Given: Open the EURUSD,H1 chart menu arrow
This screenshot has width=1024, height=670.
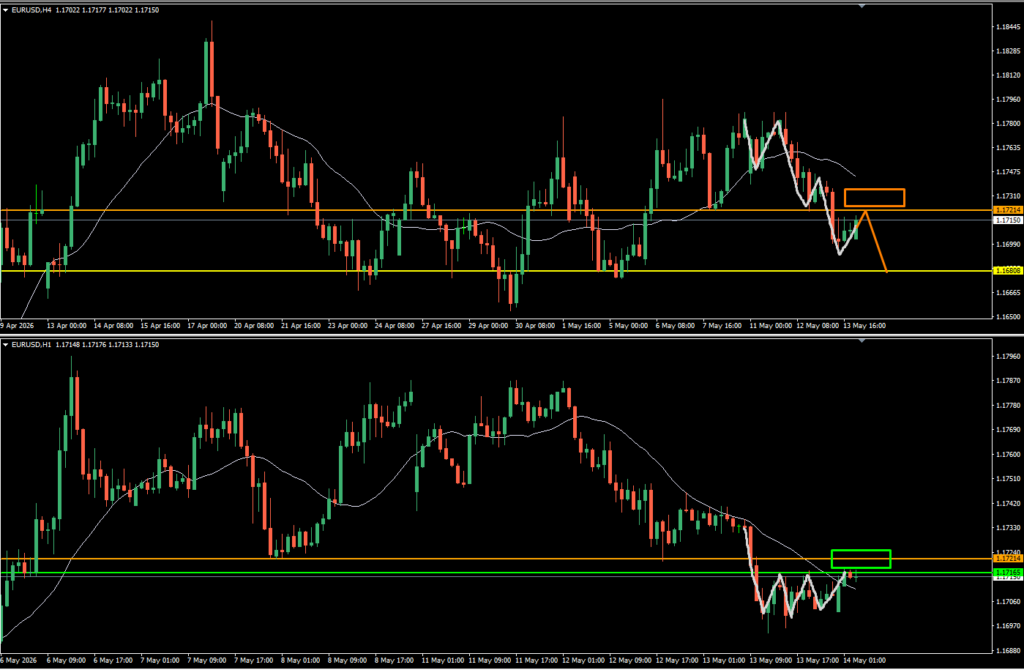Looking at the screenshot, I should point(6,345).
